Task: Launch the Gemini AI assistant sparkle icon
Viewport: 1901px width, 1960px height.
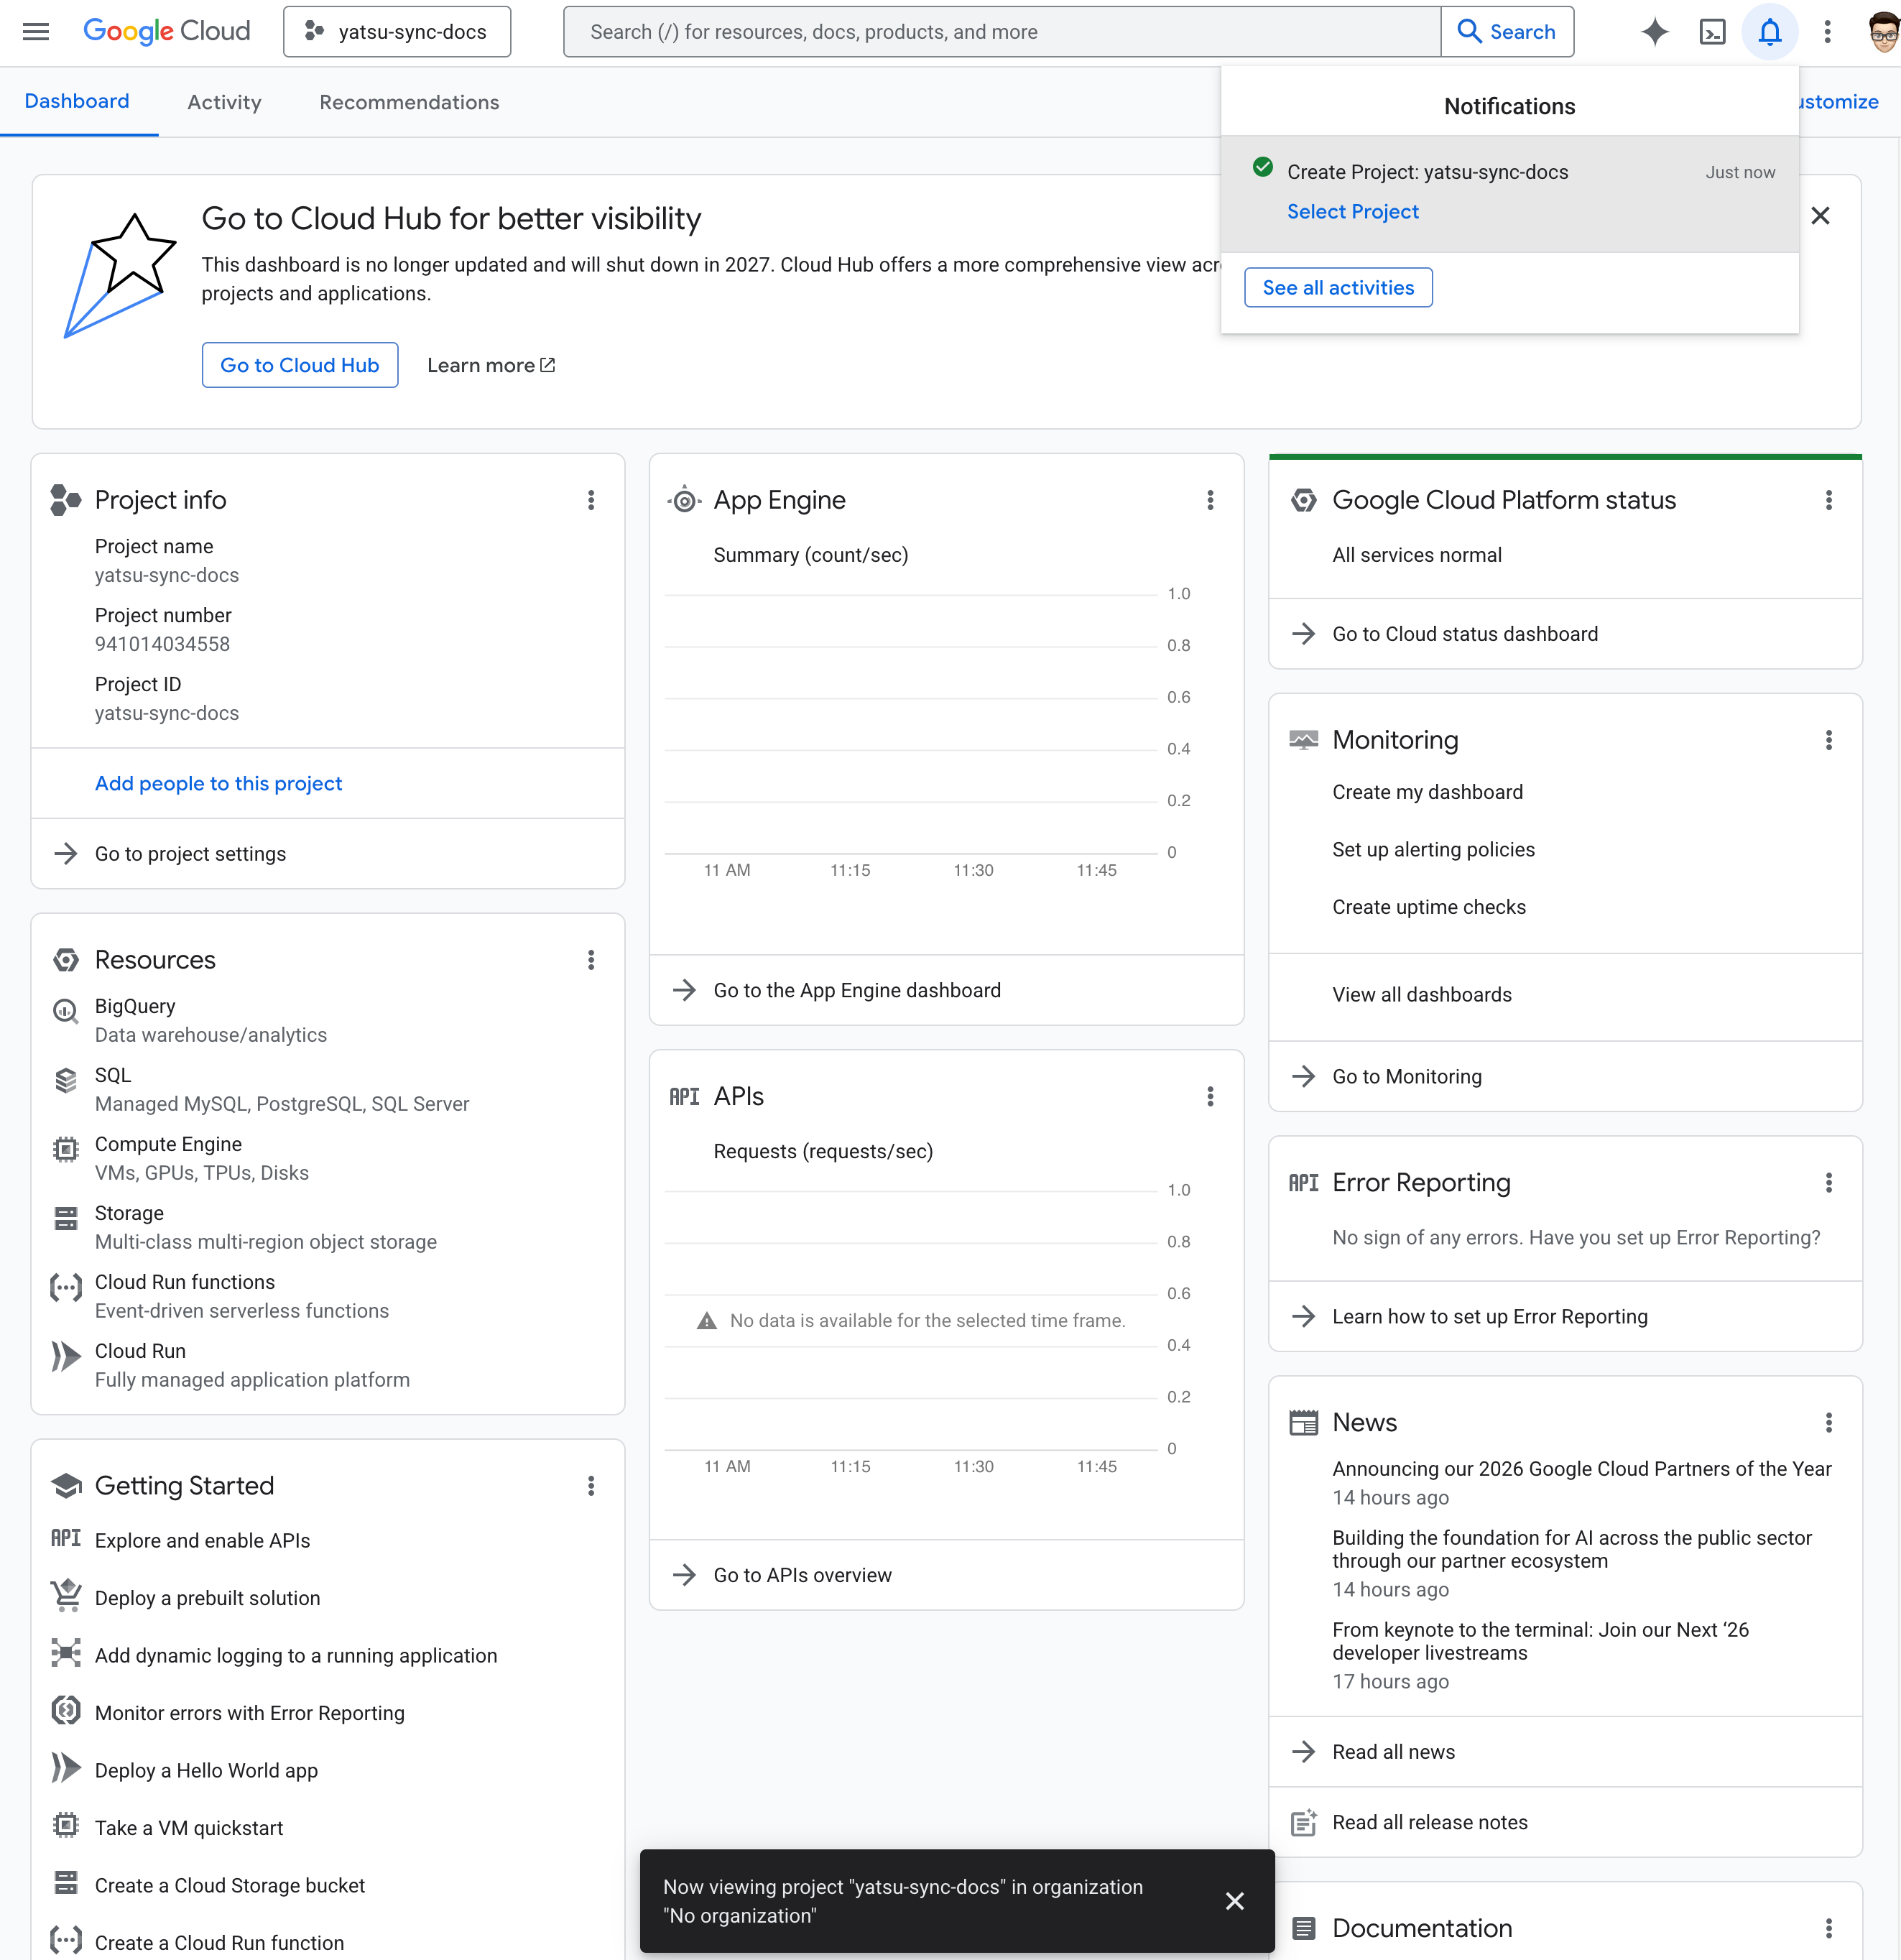Action: (1654, 32)
